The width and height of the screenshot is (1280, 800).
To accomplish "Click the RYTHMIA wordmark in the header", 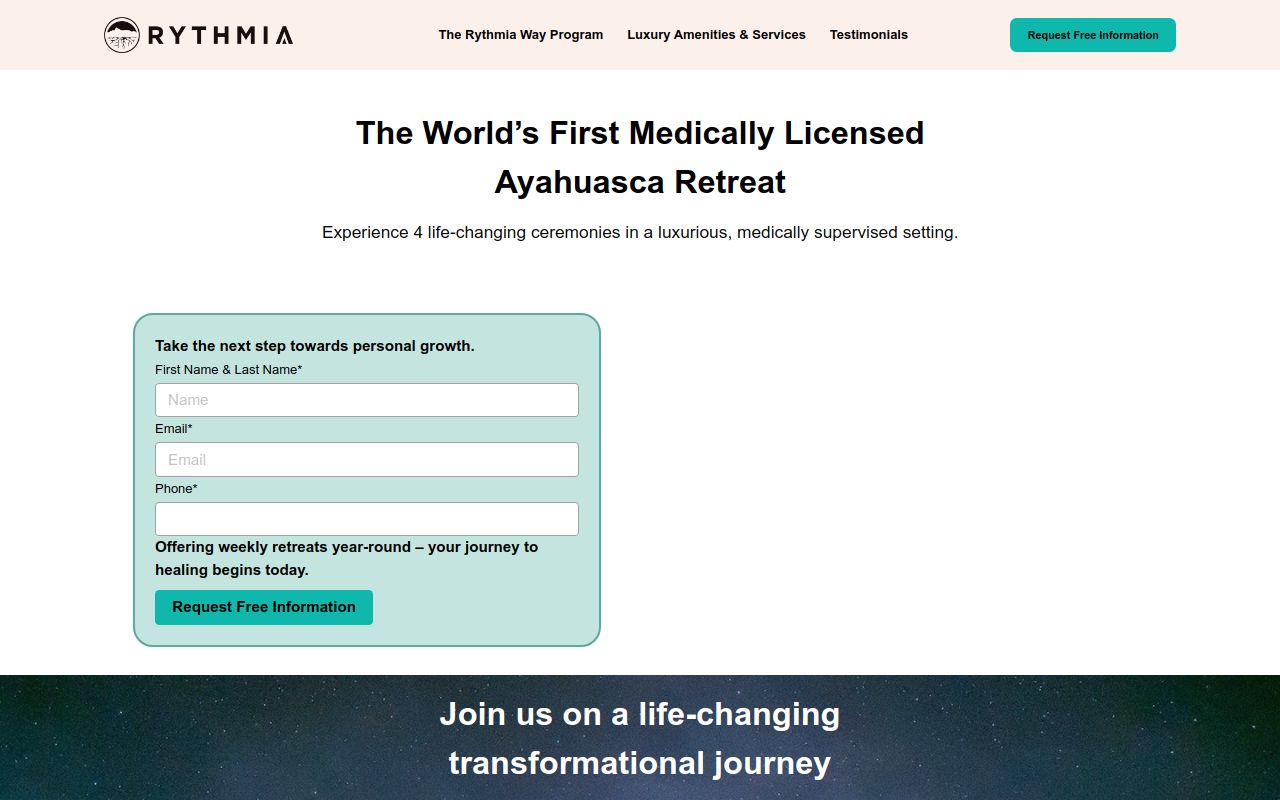I will pos(220,36).
